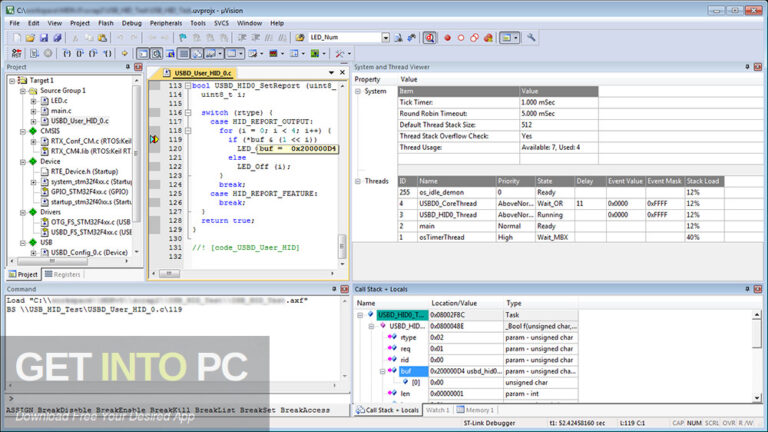The width and height of the screenshot is (768, 432).
Task: Collapse Source Group 1 tree node
Action: click(23, 91)
